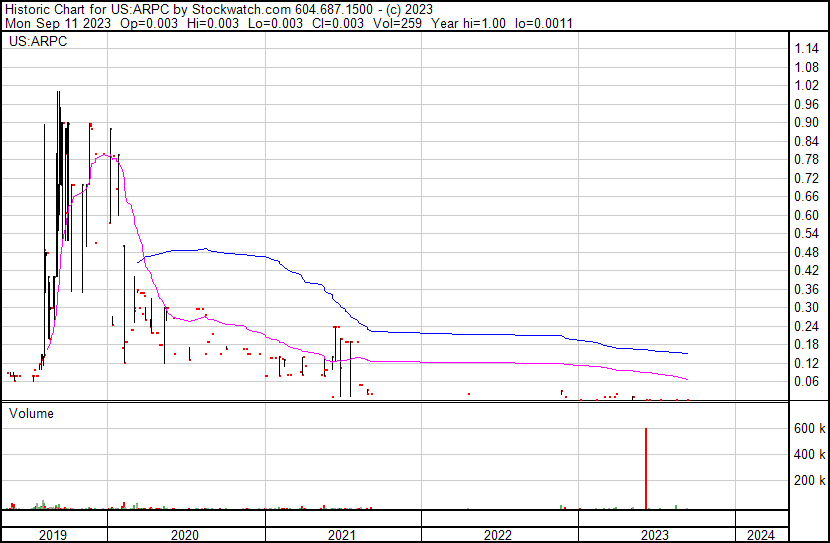Click the Stockwatch.com text in the chart header
Image resolution: width=830 pixels, height=543 pixels.
(250, 9)
